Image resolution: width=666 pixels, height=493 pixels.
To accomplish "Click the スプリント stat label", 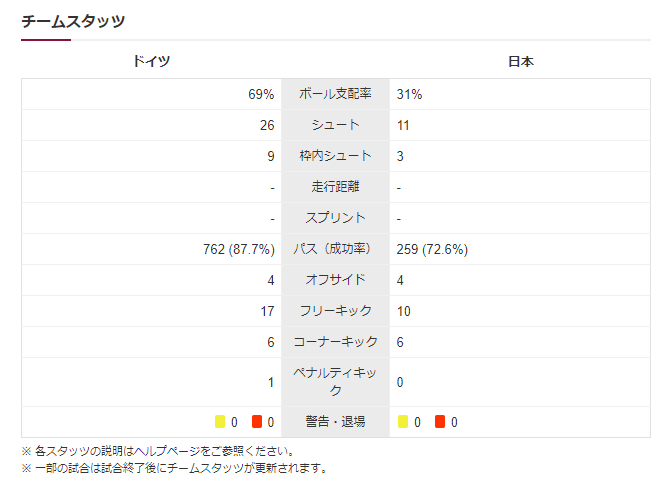I will 335,218.
